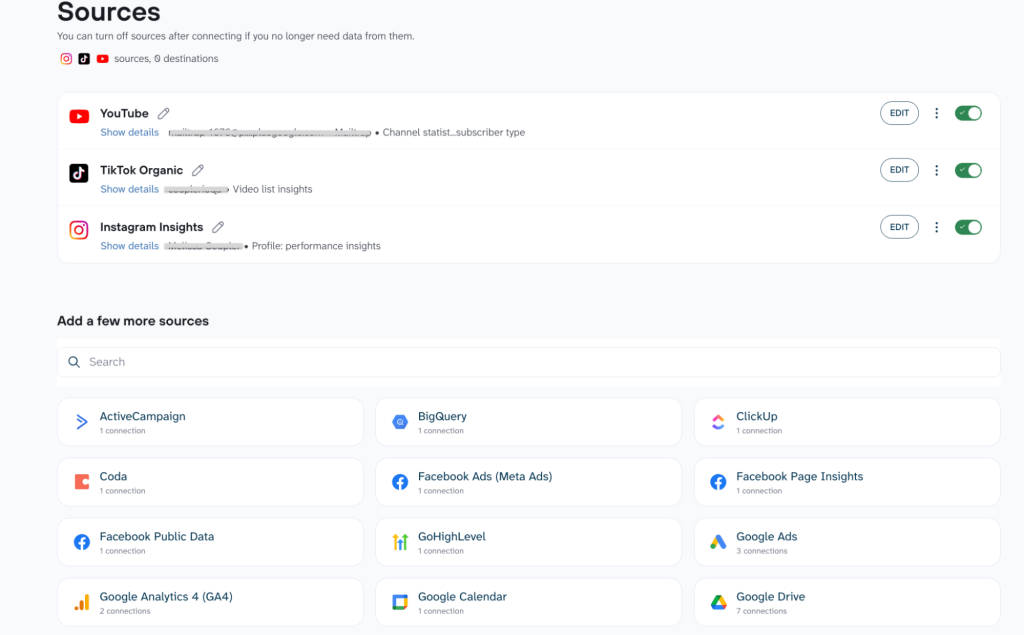
Task: Choose Facebook Ads (Meta Ads) name label
Action: coord(485,476)
